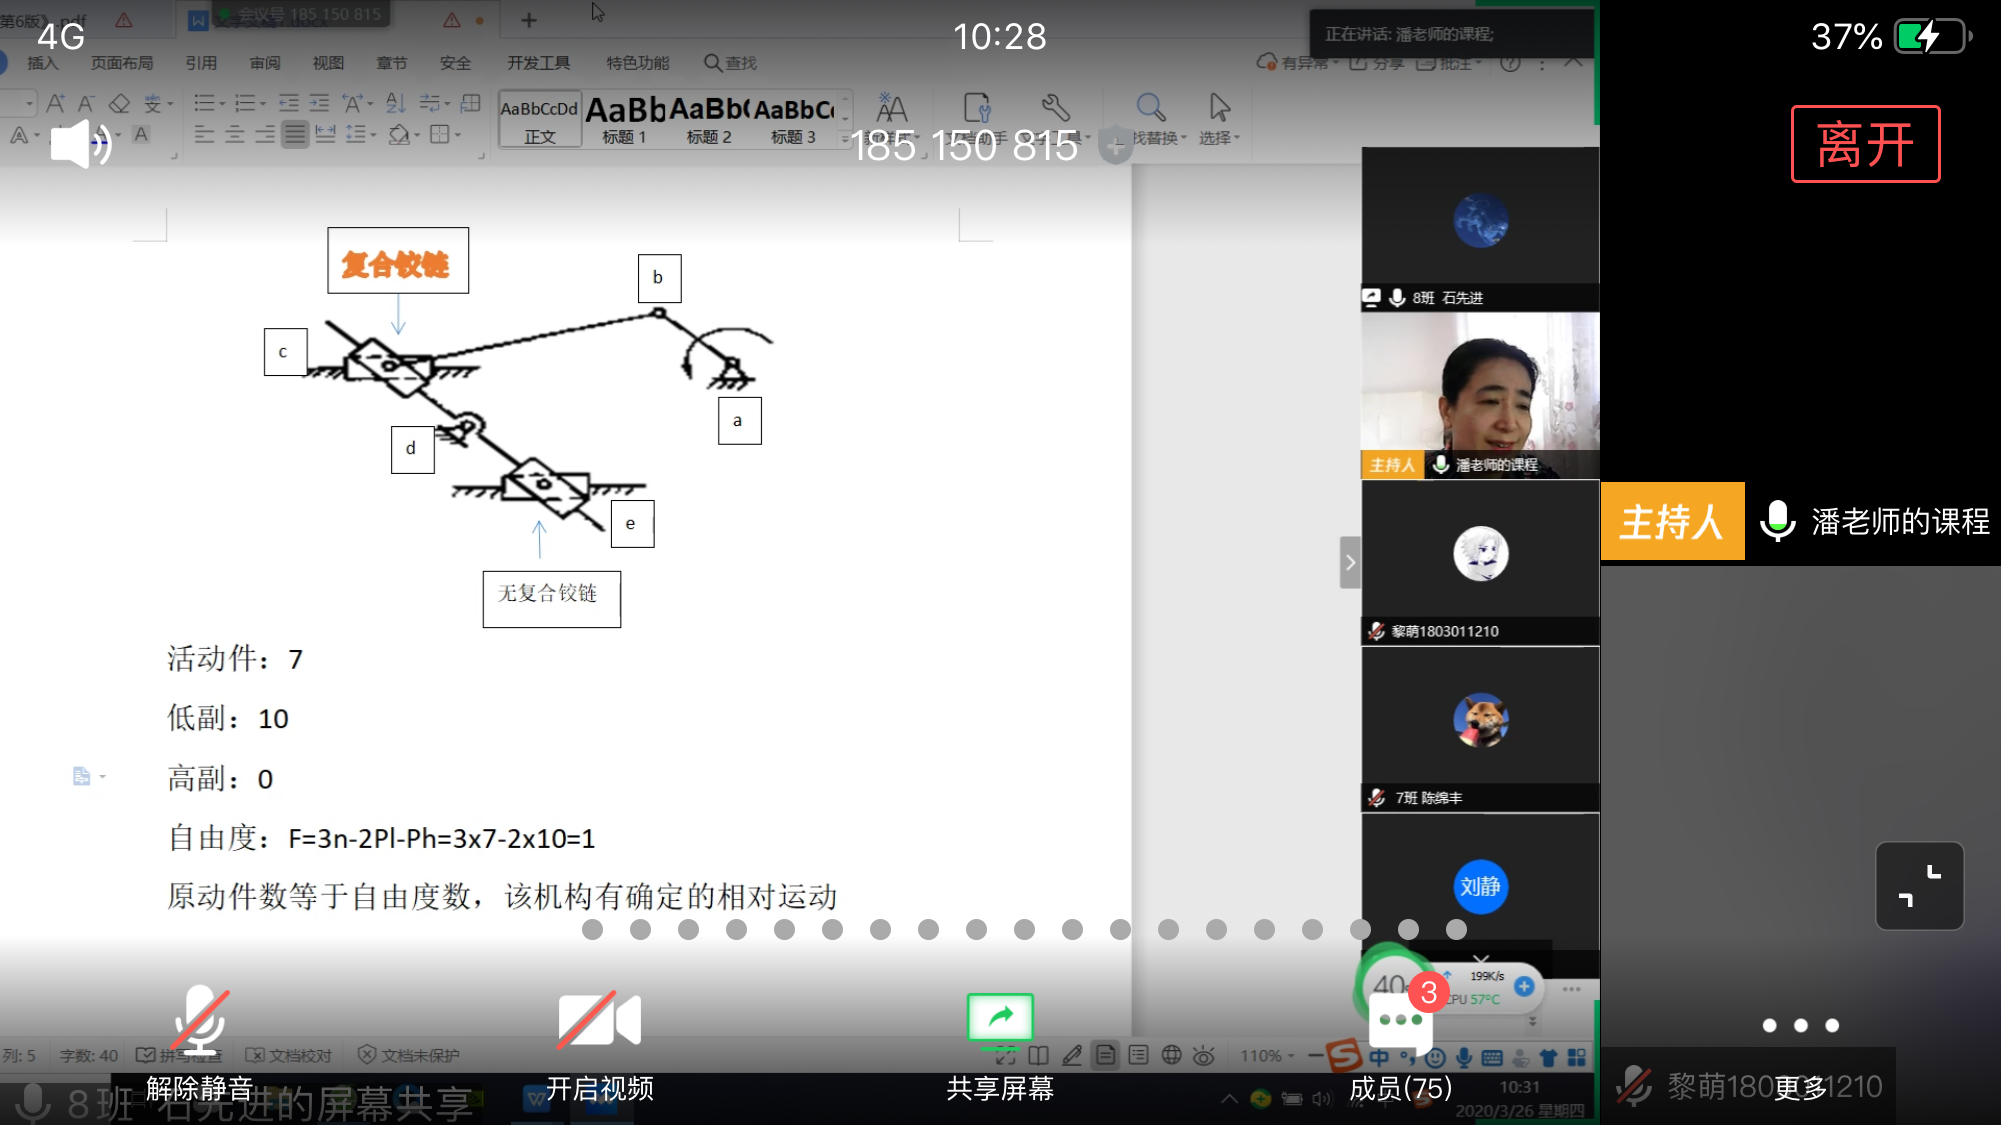Exit fullscreen with the shrink icon
This screenshot has width=2001, height=1125.
click(1919, 886)
